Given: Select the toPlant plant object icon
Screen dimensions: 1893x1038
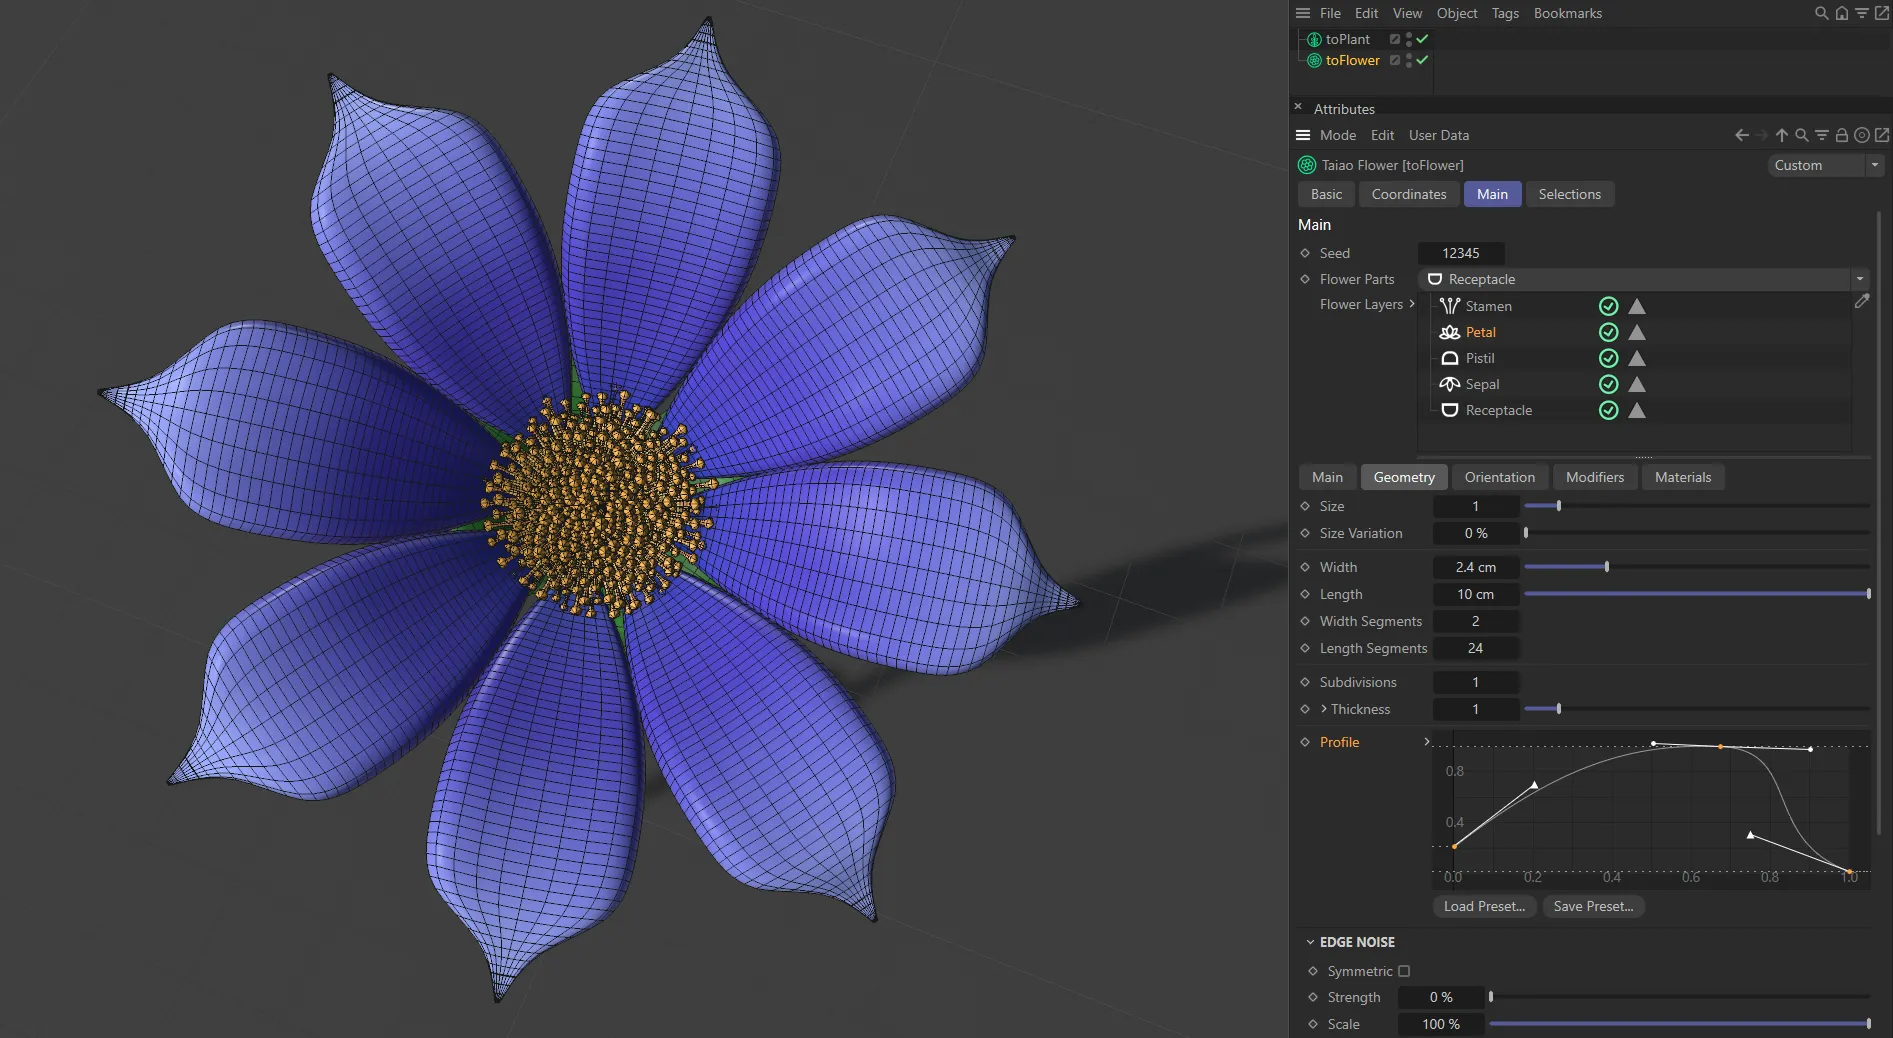Looking at the screenshot, I should [x=1313, y=39].
